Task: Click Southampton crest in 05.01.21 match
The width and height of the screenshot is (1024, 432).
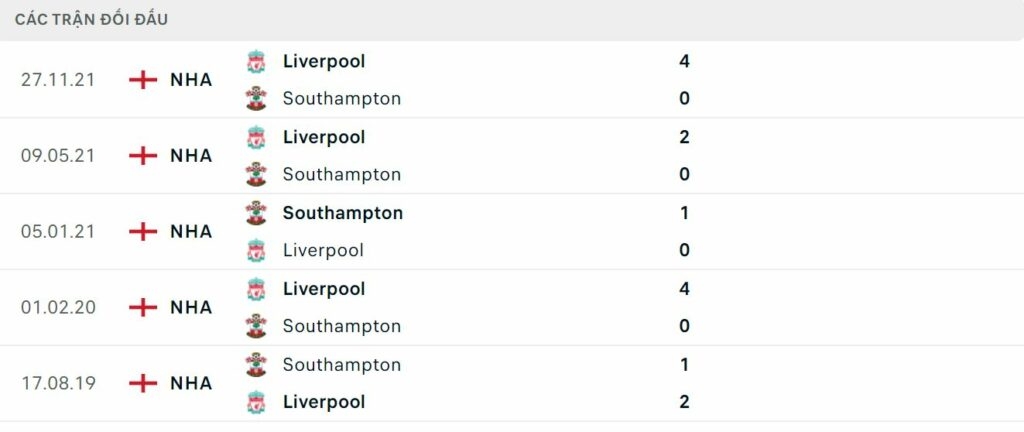Action: coord(257,213)
